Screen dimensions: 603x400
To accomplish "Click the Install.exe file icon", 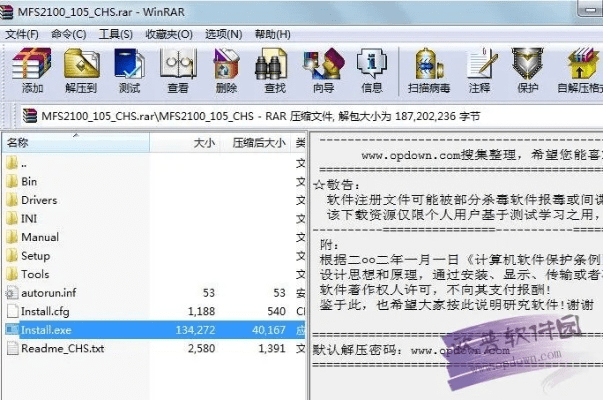I will (12, 330).
